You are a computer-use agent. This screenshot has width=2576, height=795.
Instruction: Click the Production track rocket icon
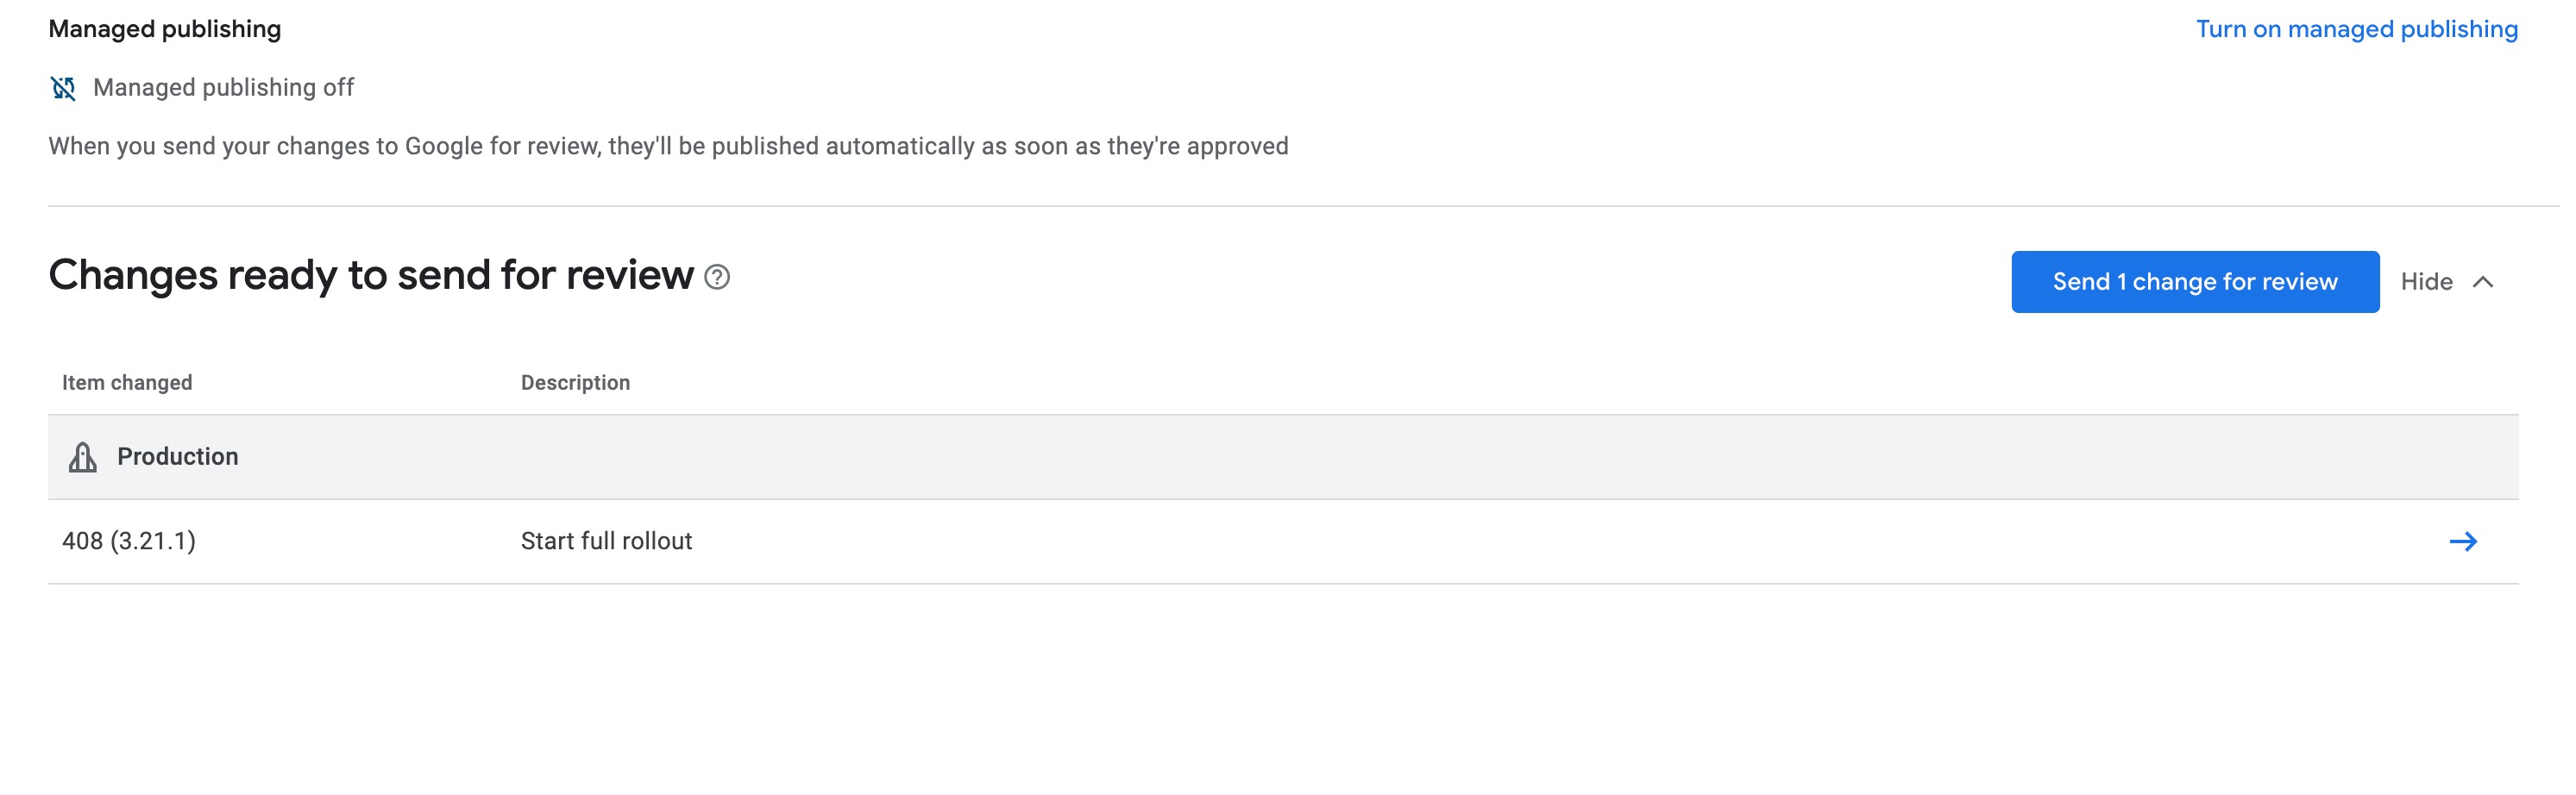pyautogui.click(x=83, y=457)
